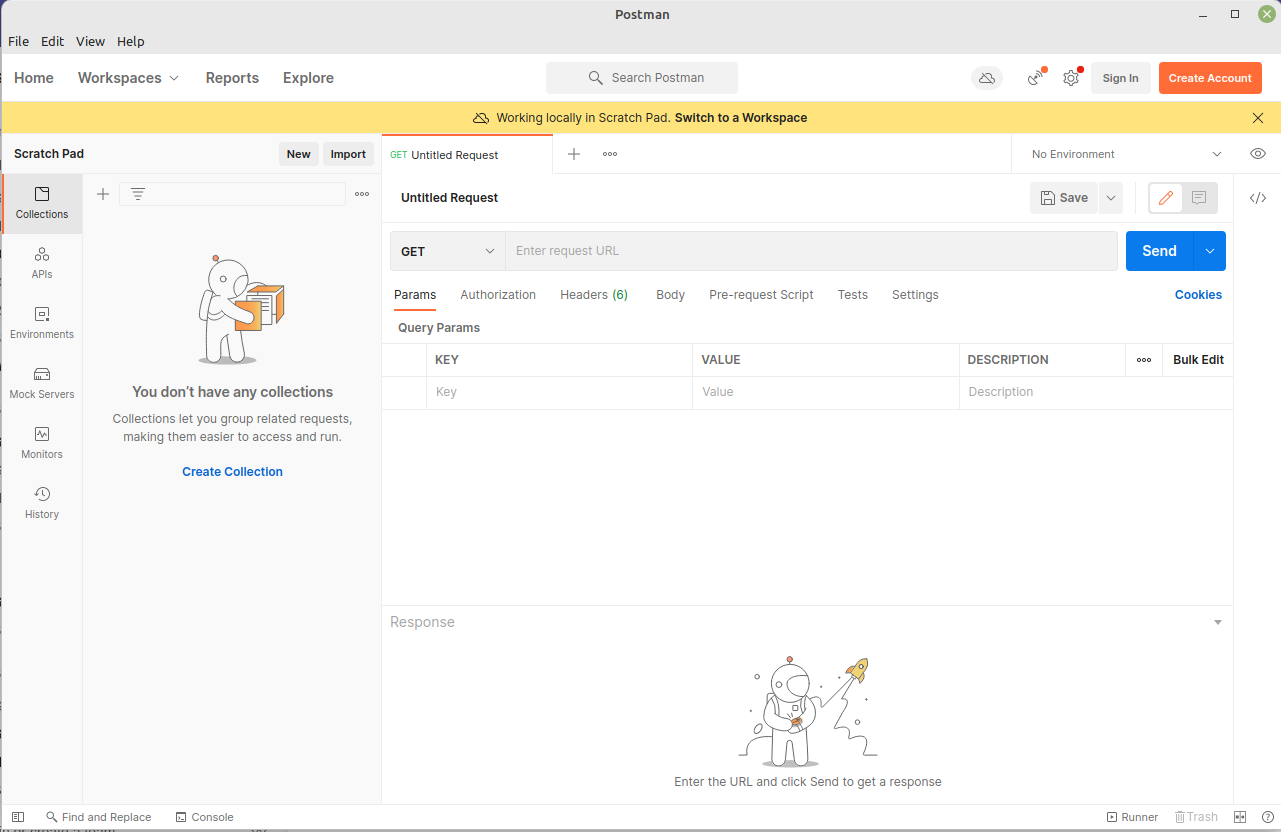Expand the Workspaces menu in header

pos(129,78)
